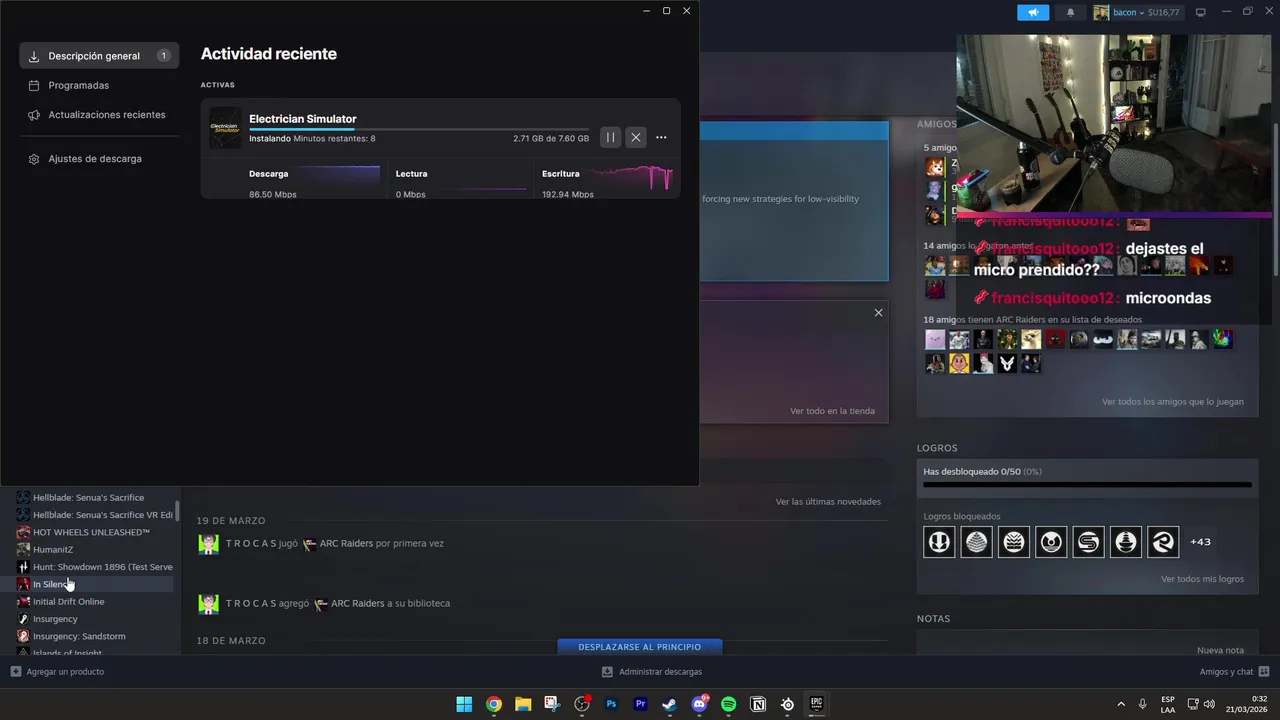Click the microphone tray icon
The height and width of the screenshot is (720, 1280).
tap(1143, 704)
